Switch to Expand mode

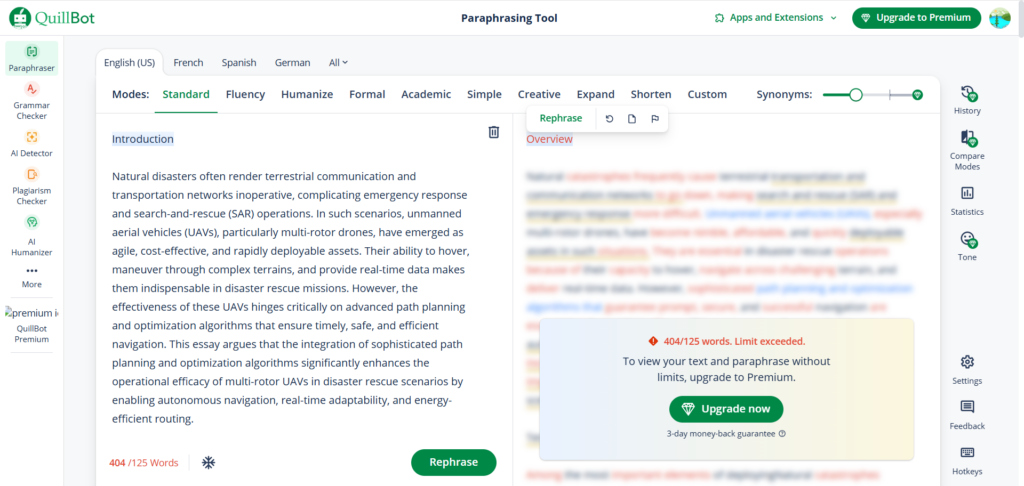(596, 95)
